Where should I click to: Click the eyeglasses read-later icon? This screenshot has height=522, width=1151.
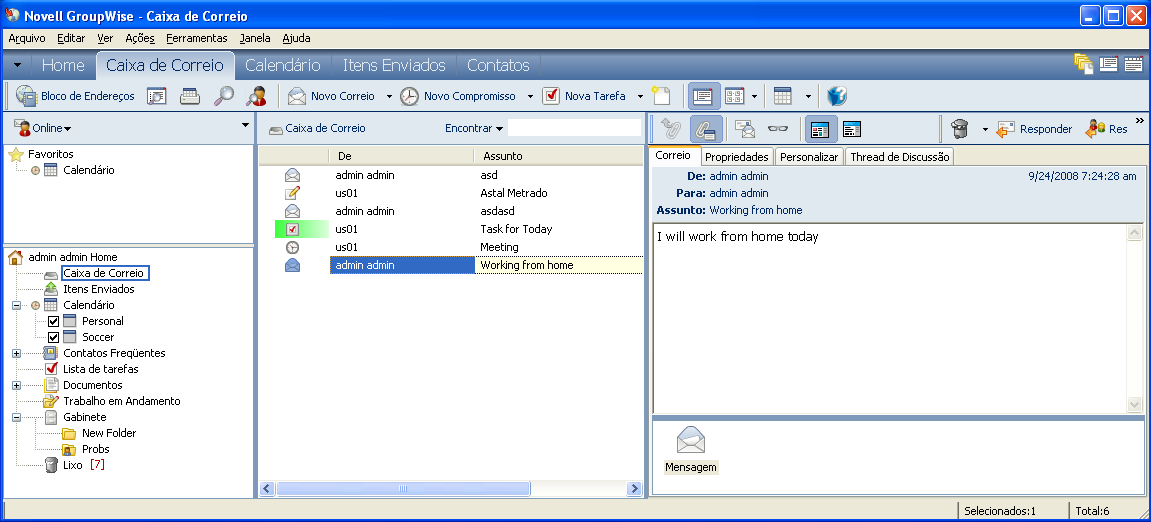[778, 130]
